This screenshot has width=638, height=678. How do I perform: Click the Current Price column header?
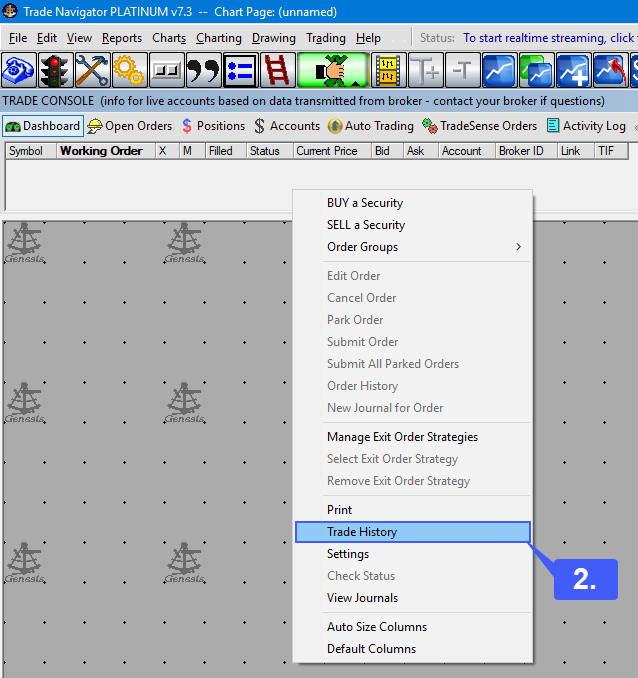pyautogui.click(x=332, y=151)
